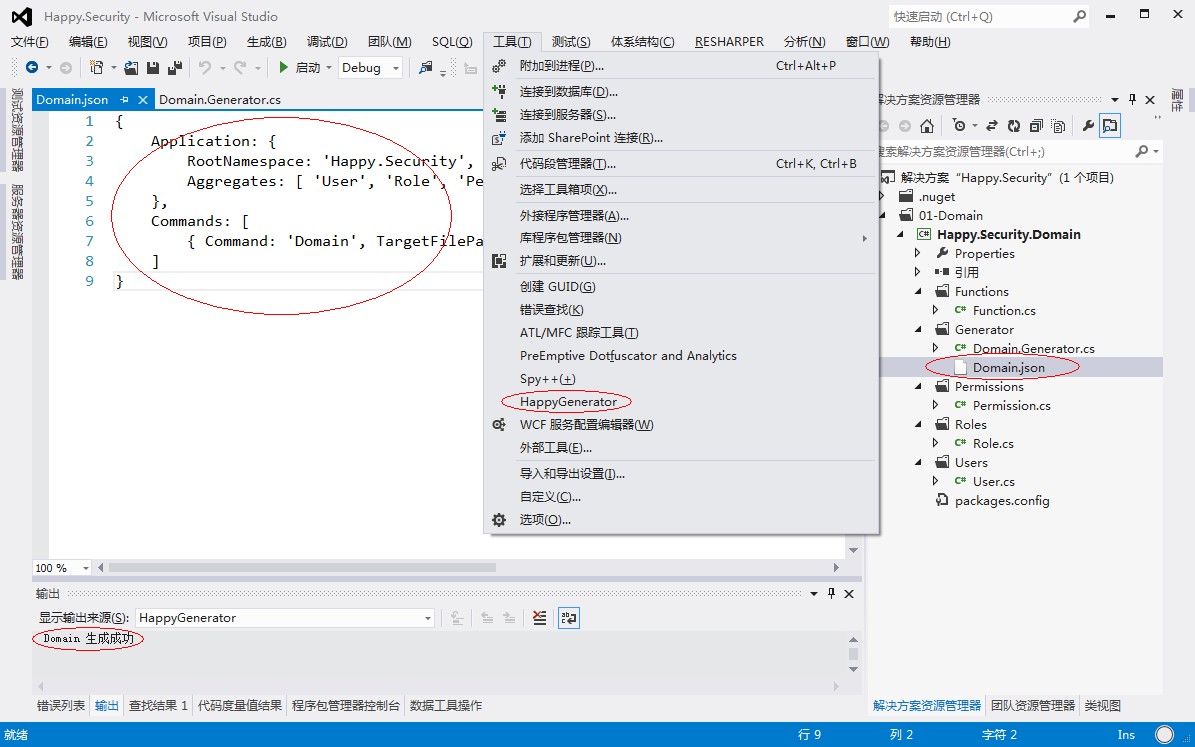
Task: Click the New Project toolbar icon
Action: coord(96,67)
